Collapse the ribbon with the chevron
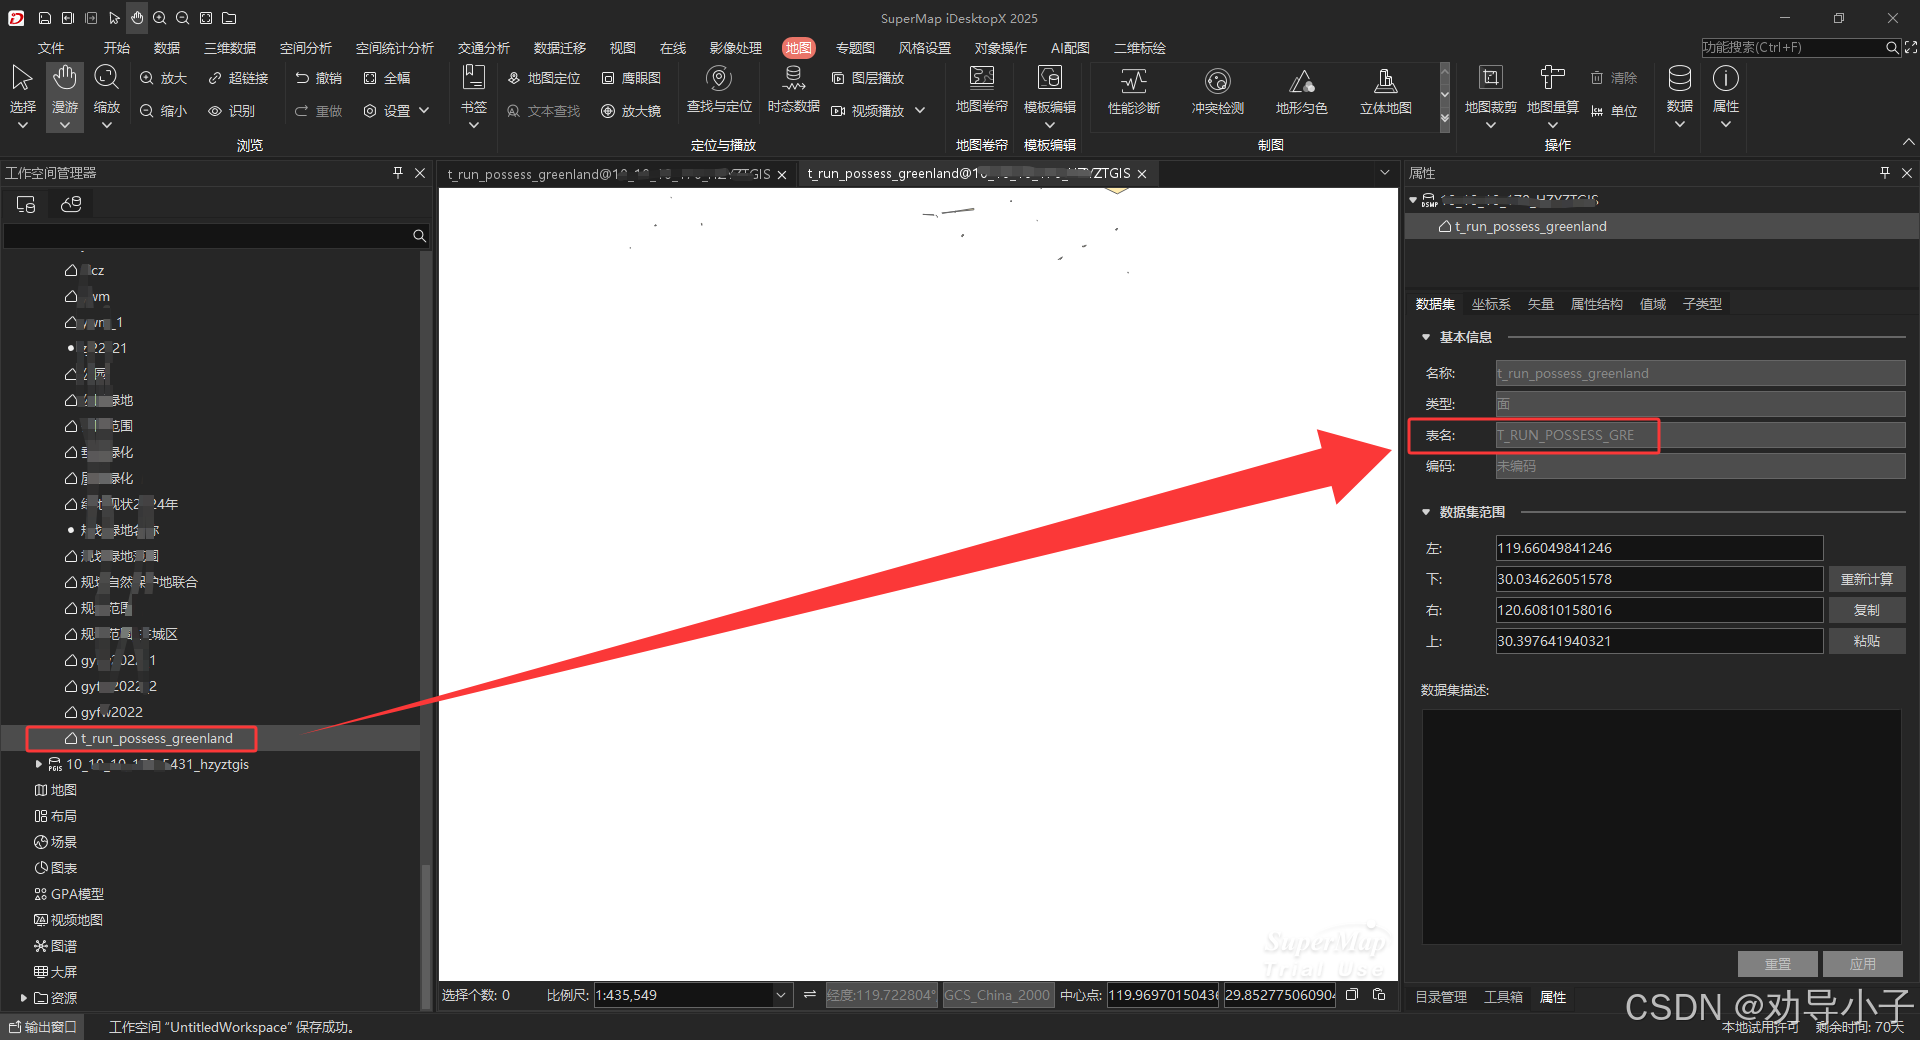The image size is (1920, 1040). (1908, 142)
